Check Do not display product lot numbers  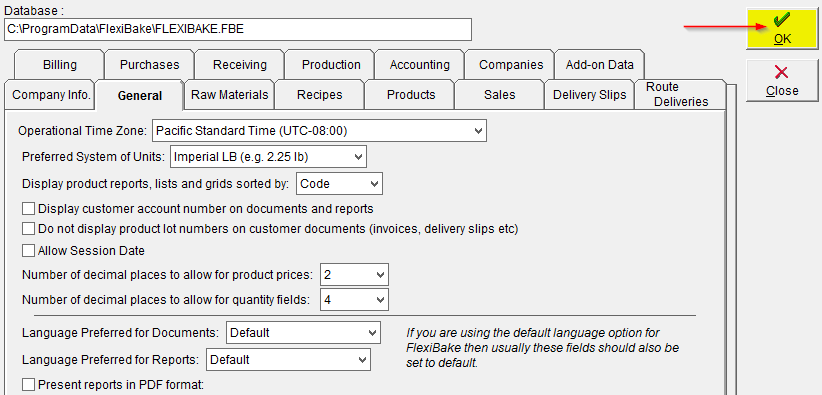[28, 229]
